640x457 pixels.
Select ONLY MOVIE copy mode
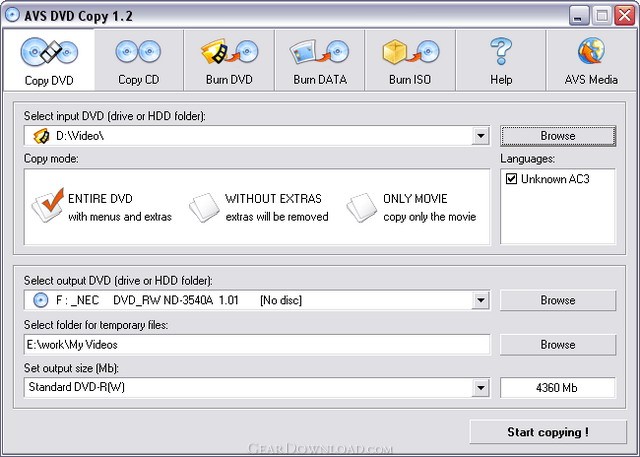411,207
